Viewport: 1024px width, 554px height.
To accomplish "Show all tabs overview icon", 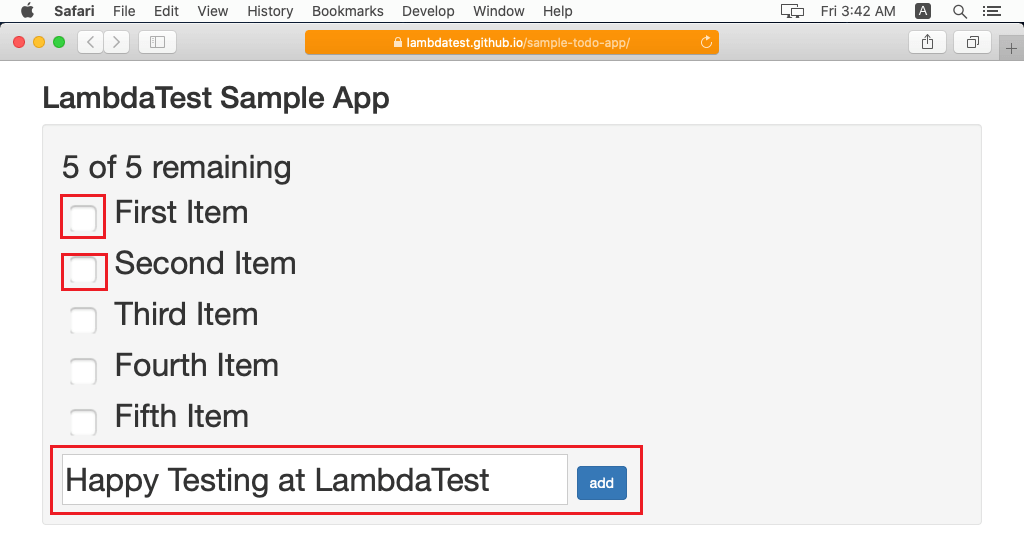I will point(972,42).
